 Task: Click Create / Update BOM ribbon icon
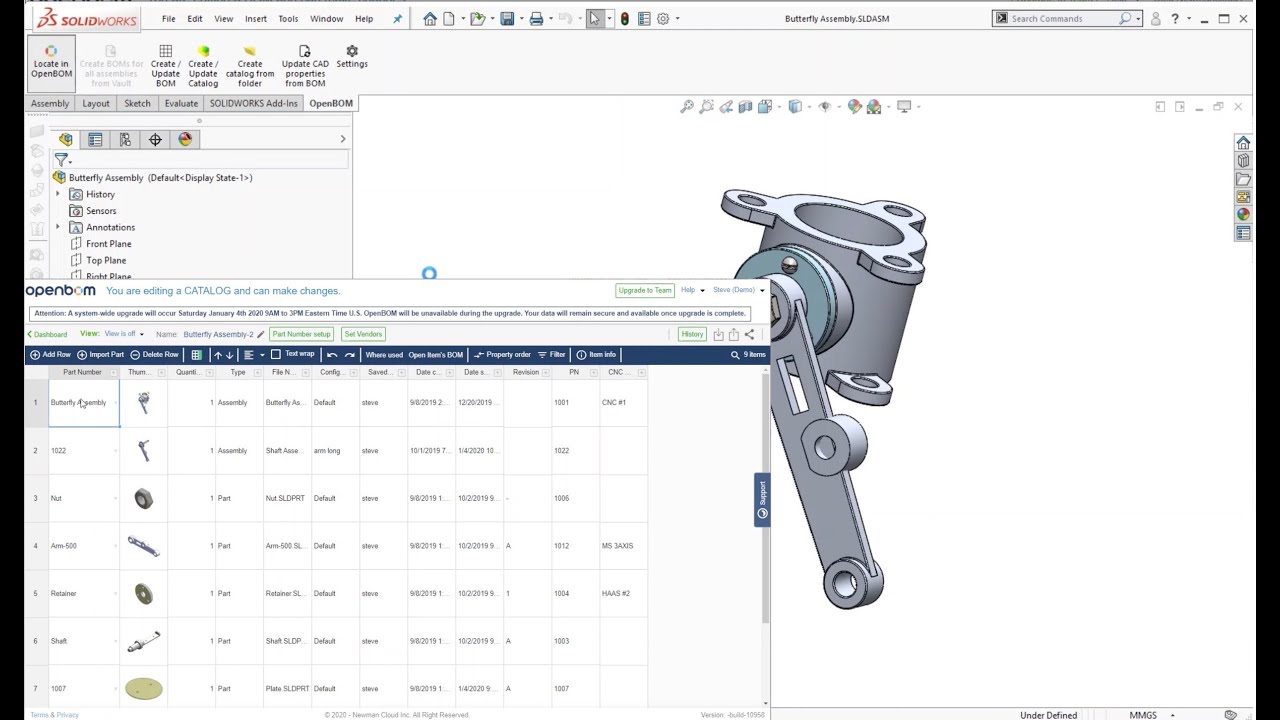(x=165, y=66)
